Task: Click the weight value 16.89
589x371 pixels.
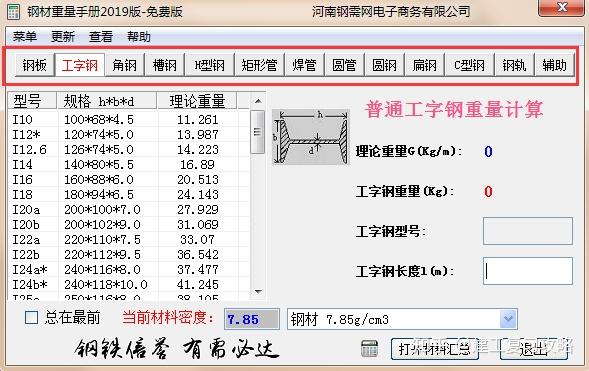Action: [x=198, y=164]
